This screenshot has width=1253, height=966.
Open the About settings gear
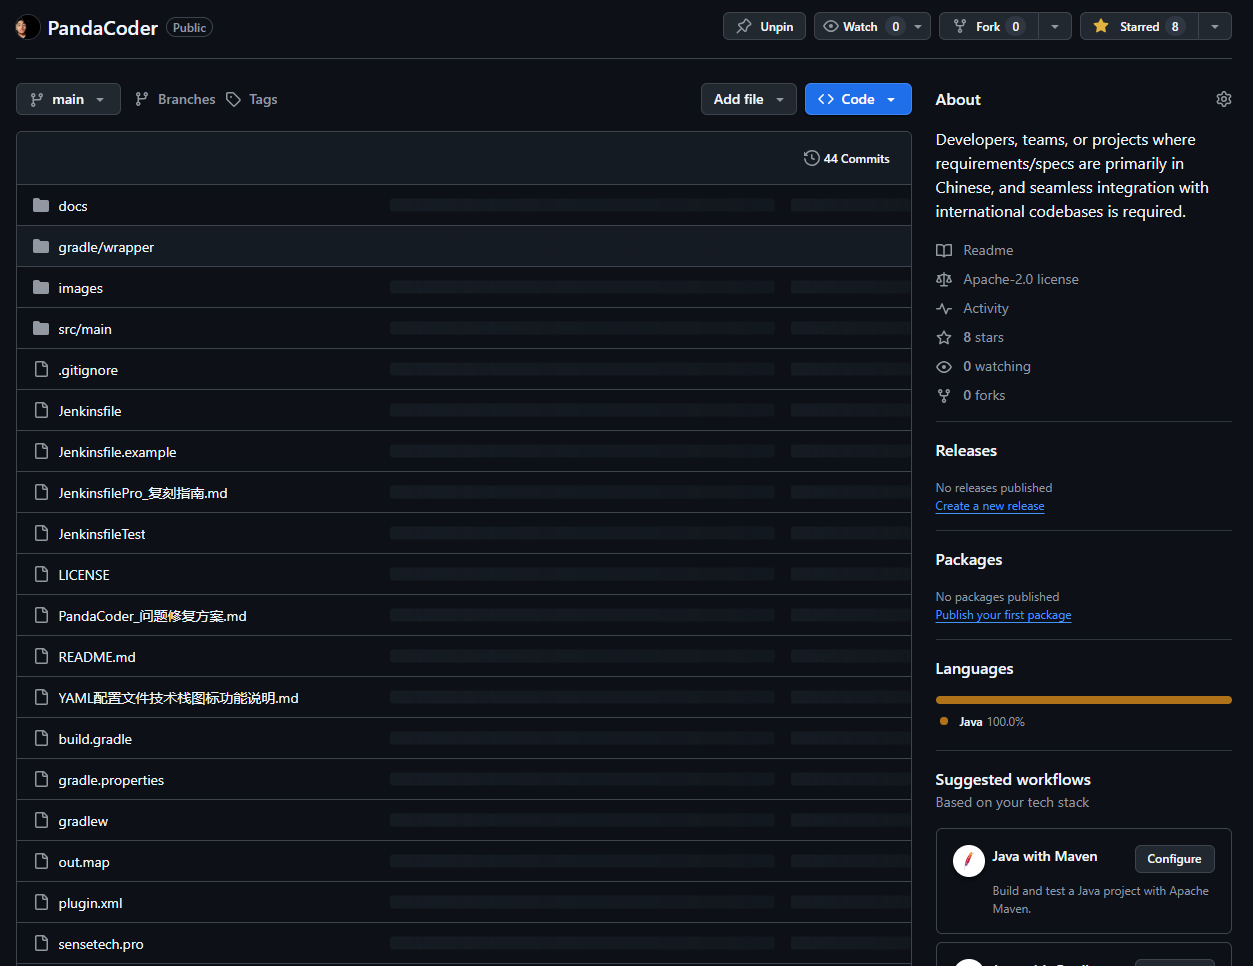(x=1224, y=99)
